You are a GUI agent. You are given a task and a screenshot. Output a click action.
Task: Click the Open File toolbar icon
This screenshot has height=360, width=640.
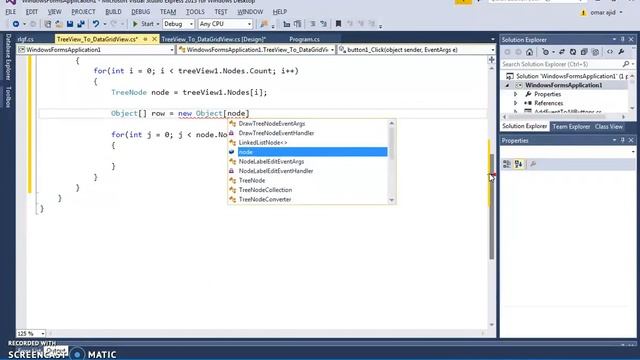[59, 24]
